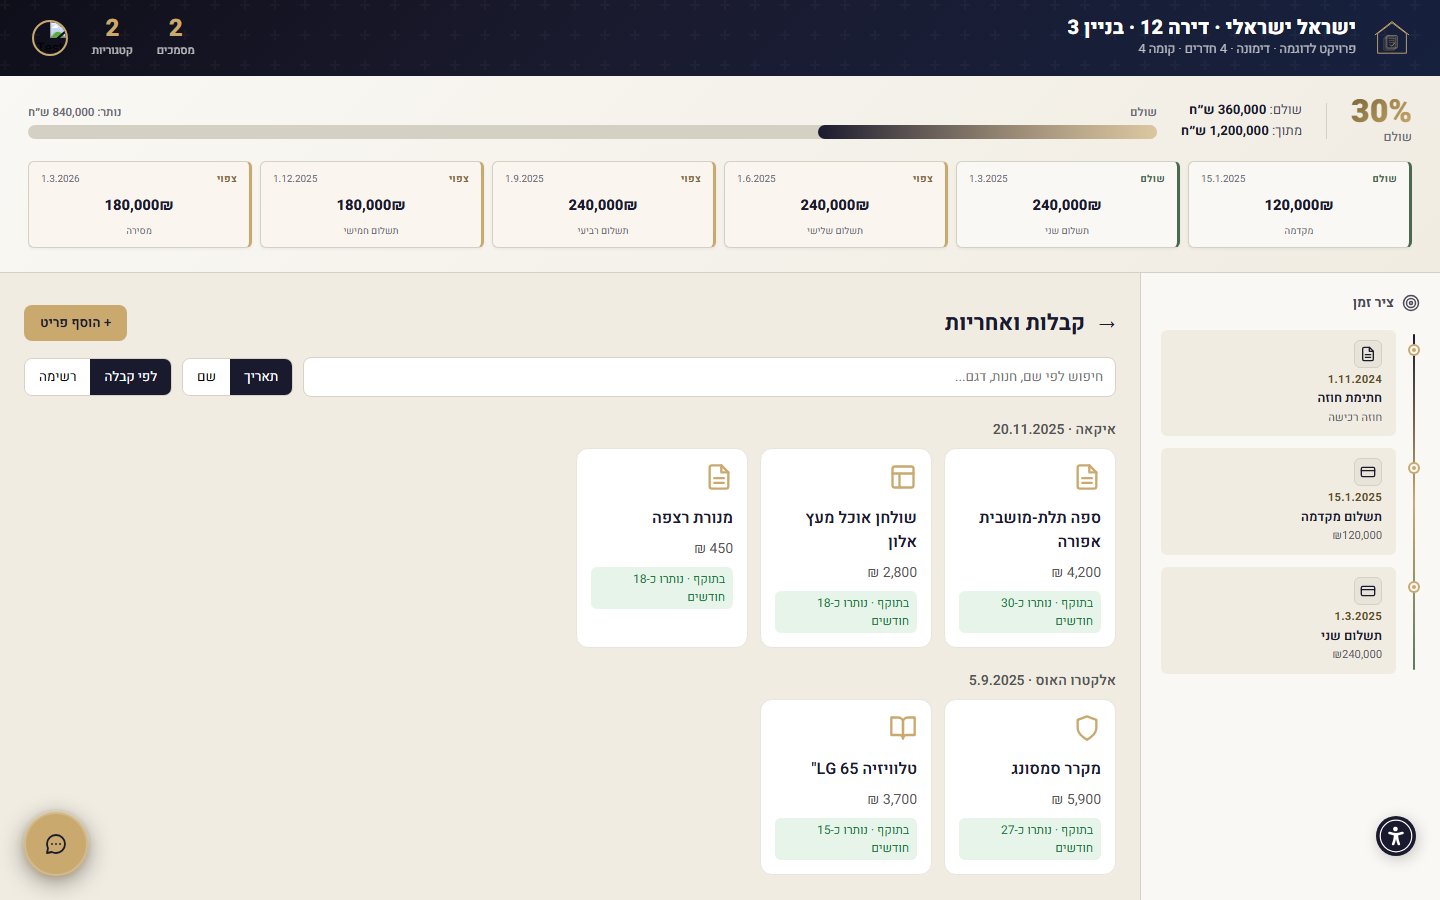
Task: Open the accessibility menu icon
Action: coord(1396,836)
